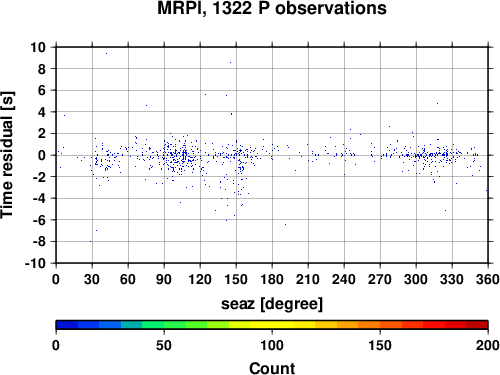Click the y-axis tick label 0
This screenshot has height=375, width=500.
42,155
